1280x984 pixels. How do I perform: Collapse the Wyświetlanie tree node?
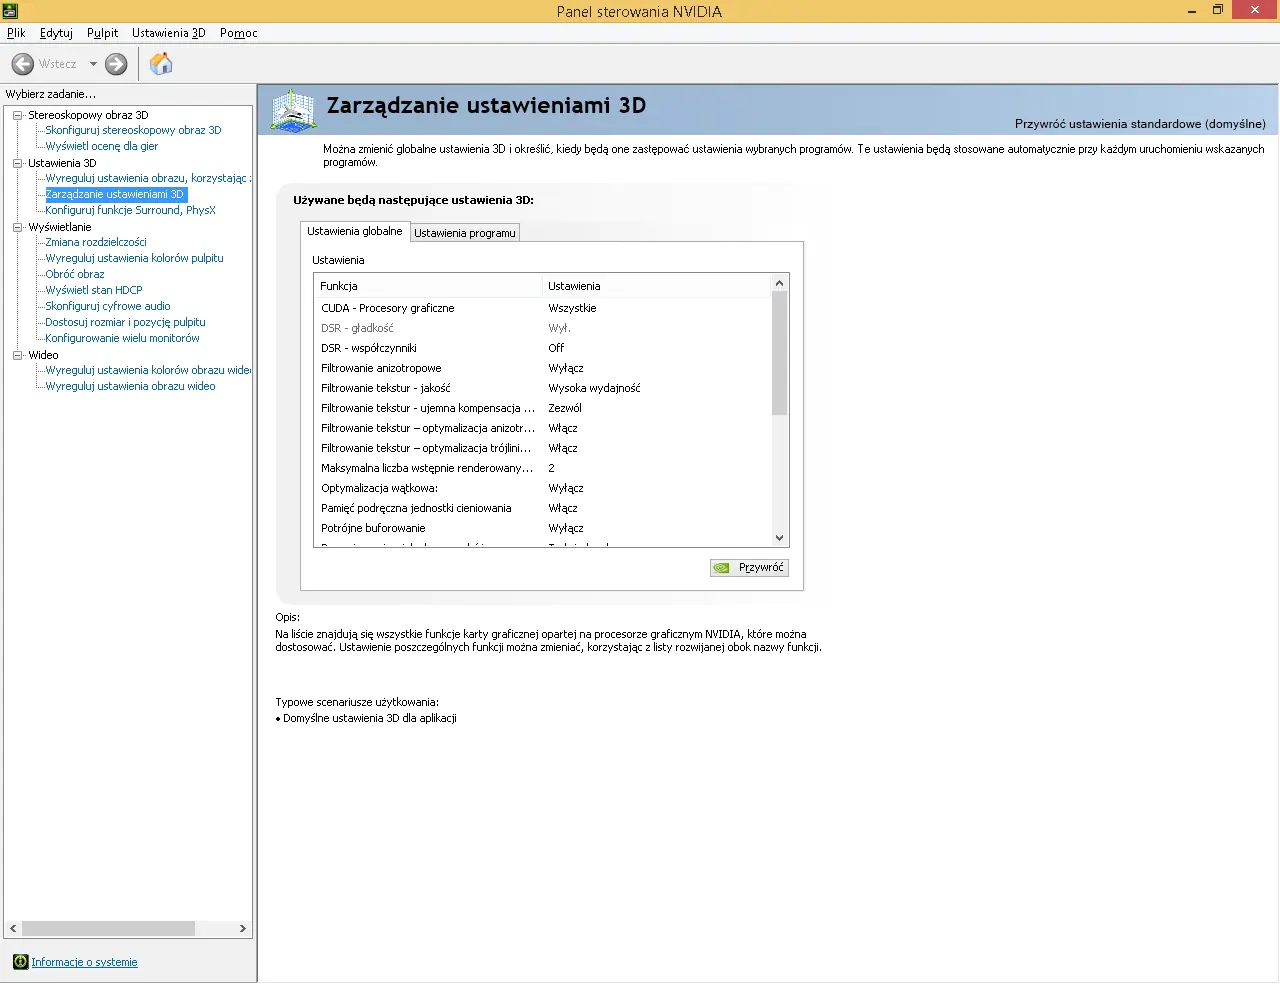[x=17, y=227]
